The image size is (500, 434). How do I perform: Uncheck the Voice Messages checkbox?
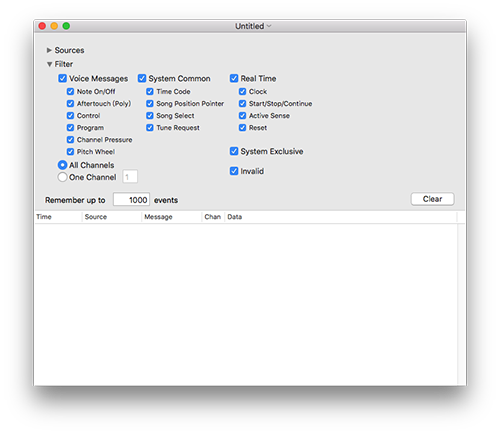[x=62, y=78]
